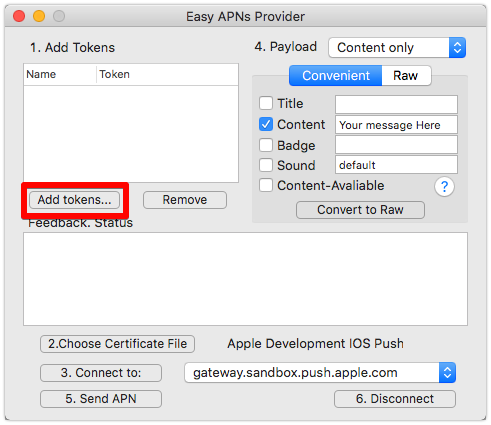491x425 pixels.
Task: Click the Add tokens... button
Action: 74,200
